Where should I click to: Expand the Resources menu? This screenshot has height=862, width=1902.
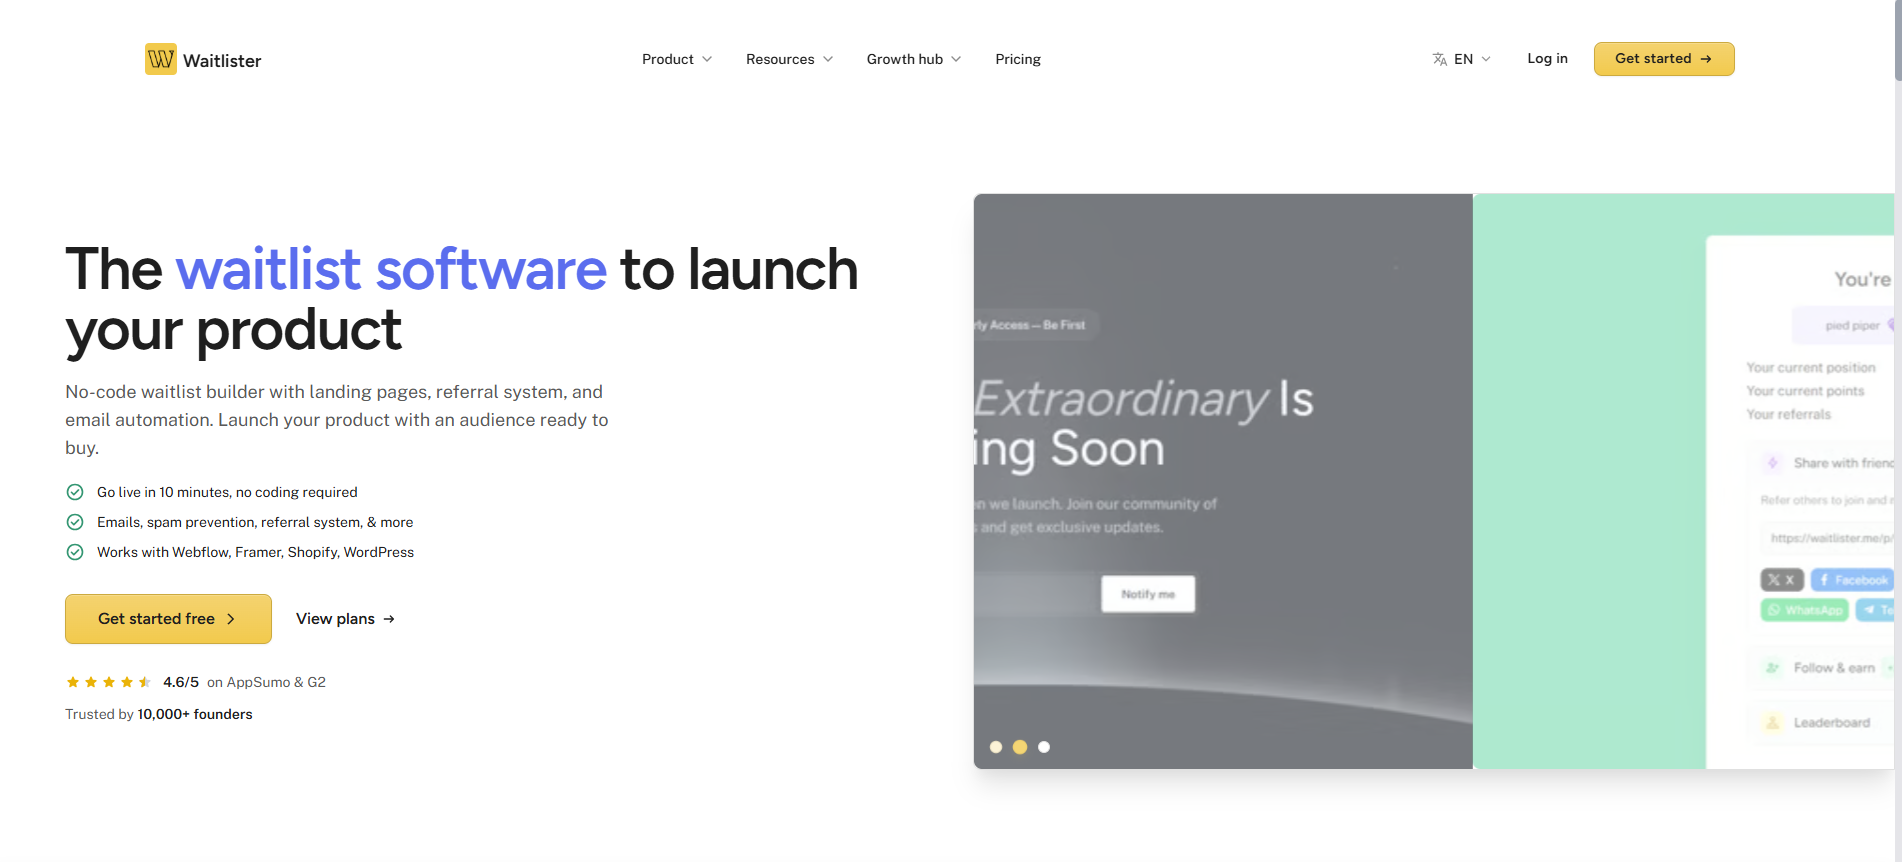tap(789, 59)
